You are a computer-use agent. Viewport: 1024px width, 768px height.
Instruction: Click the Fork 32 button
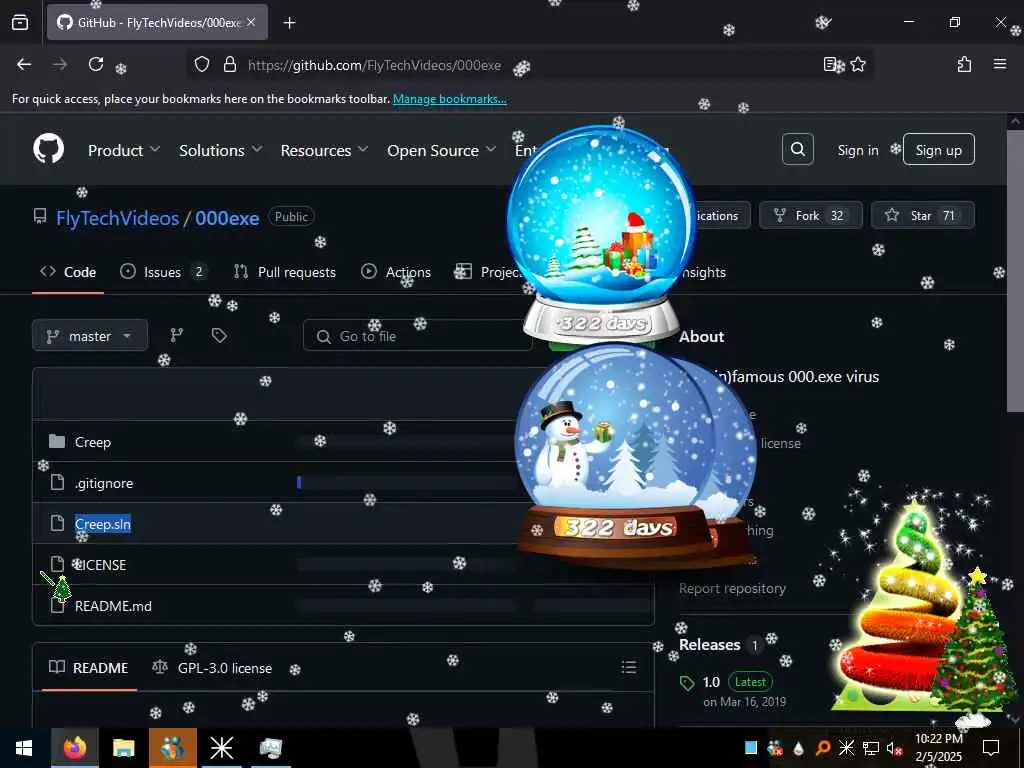coord(810,216)
